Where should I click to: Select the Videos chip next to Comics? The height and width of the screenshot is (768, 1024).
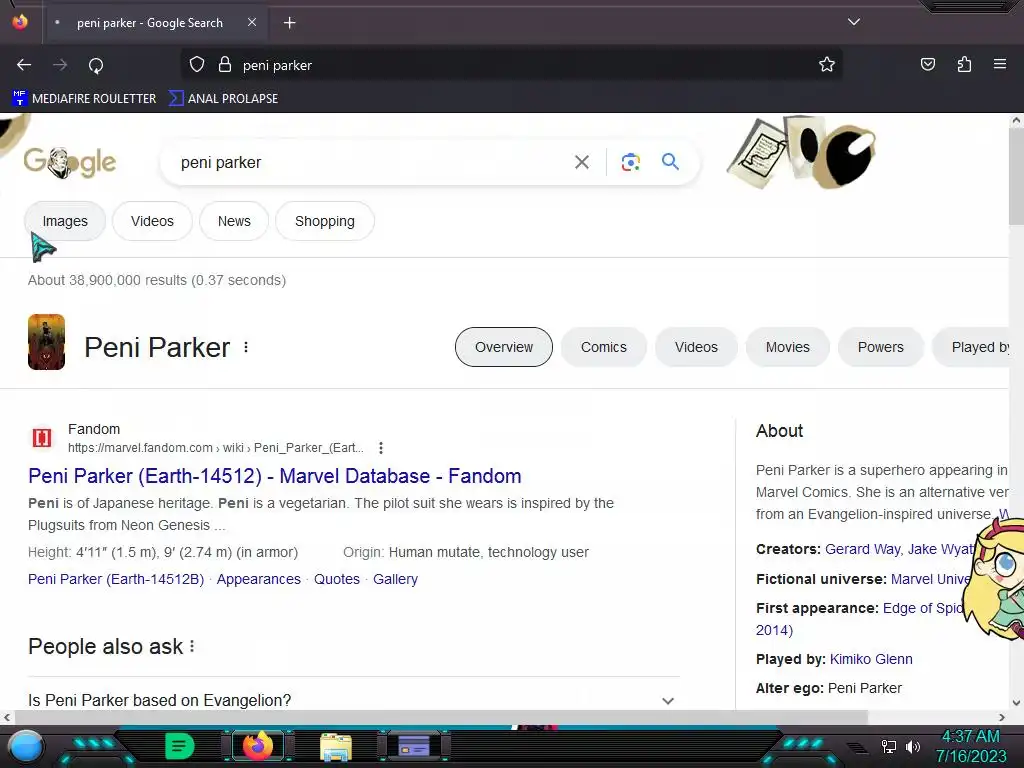pyautogui.click(x=696, y=347)
